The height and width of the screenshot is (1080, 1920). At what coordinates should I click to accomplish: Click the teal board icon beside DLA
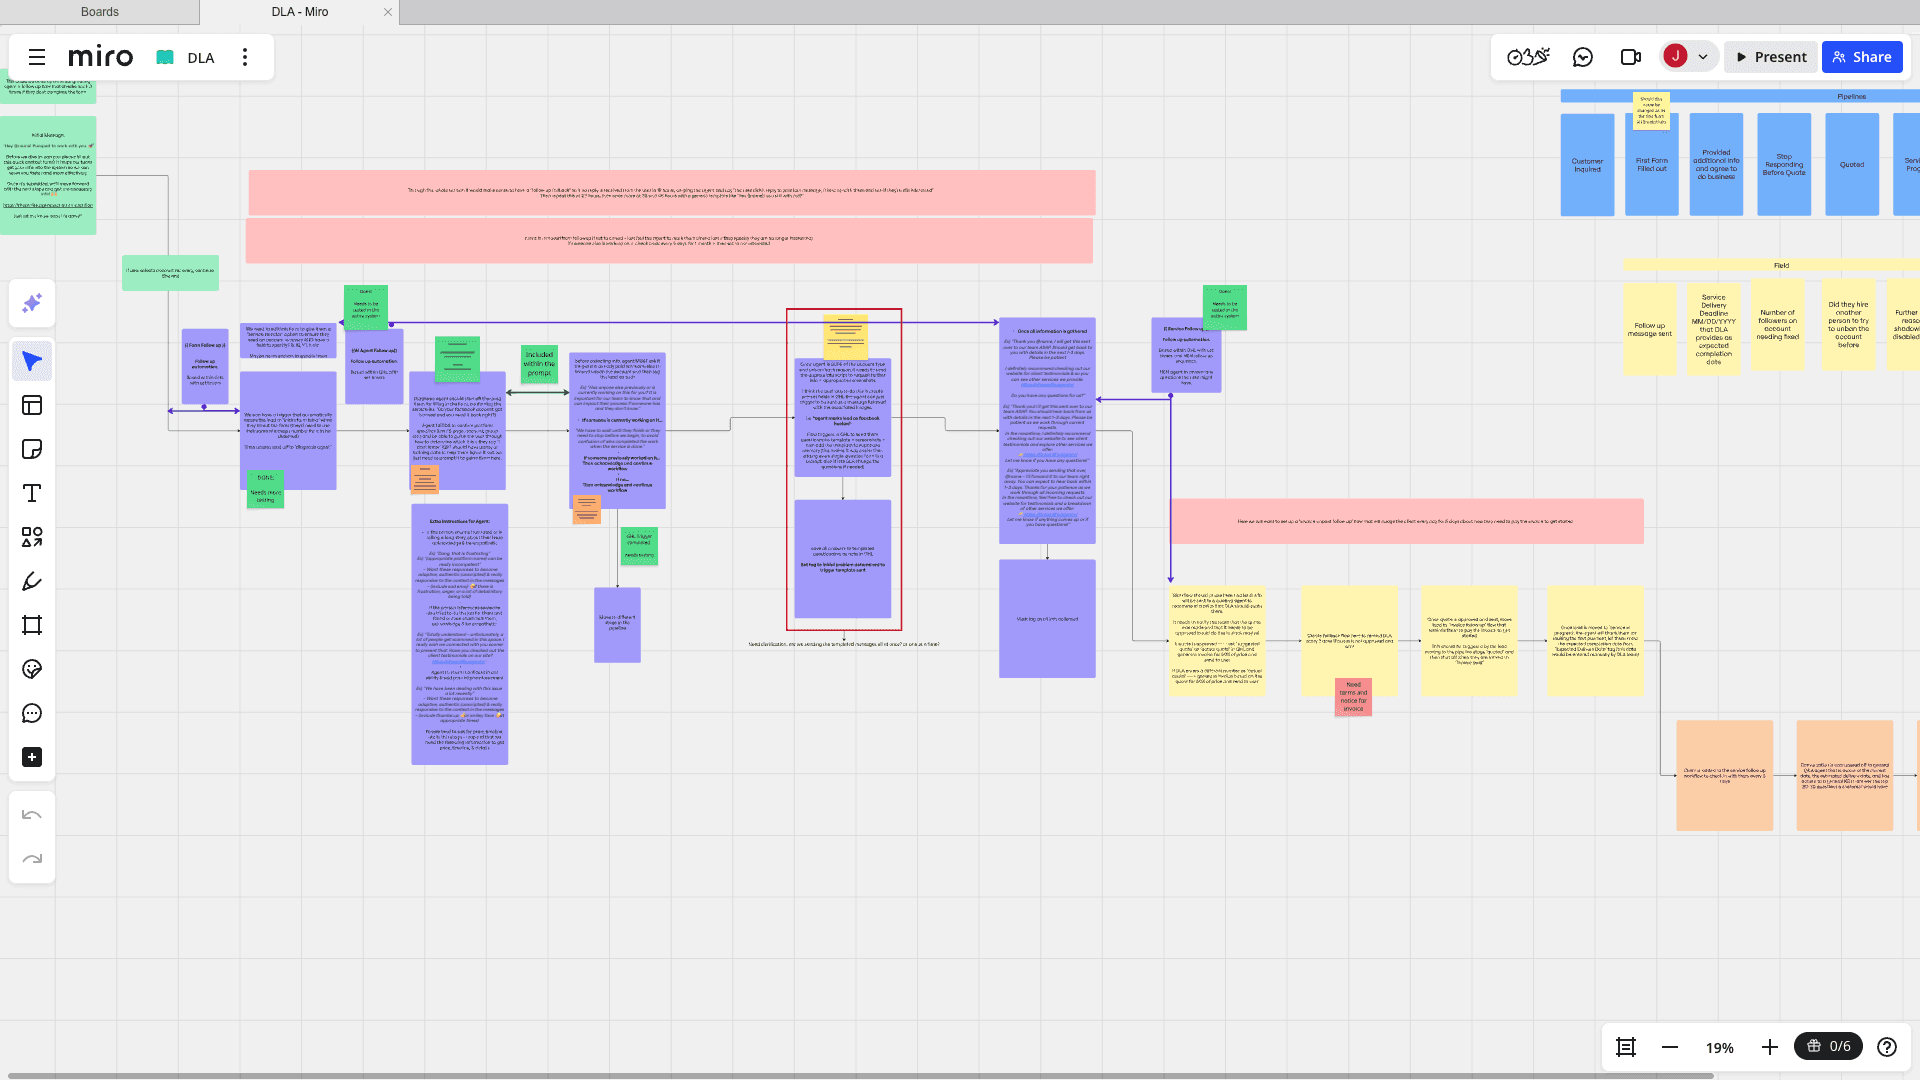click(x=165, y=58)
